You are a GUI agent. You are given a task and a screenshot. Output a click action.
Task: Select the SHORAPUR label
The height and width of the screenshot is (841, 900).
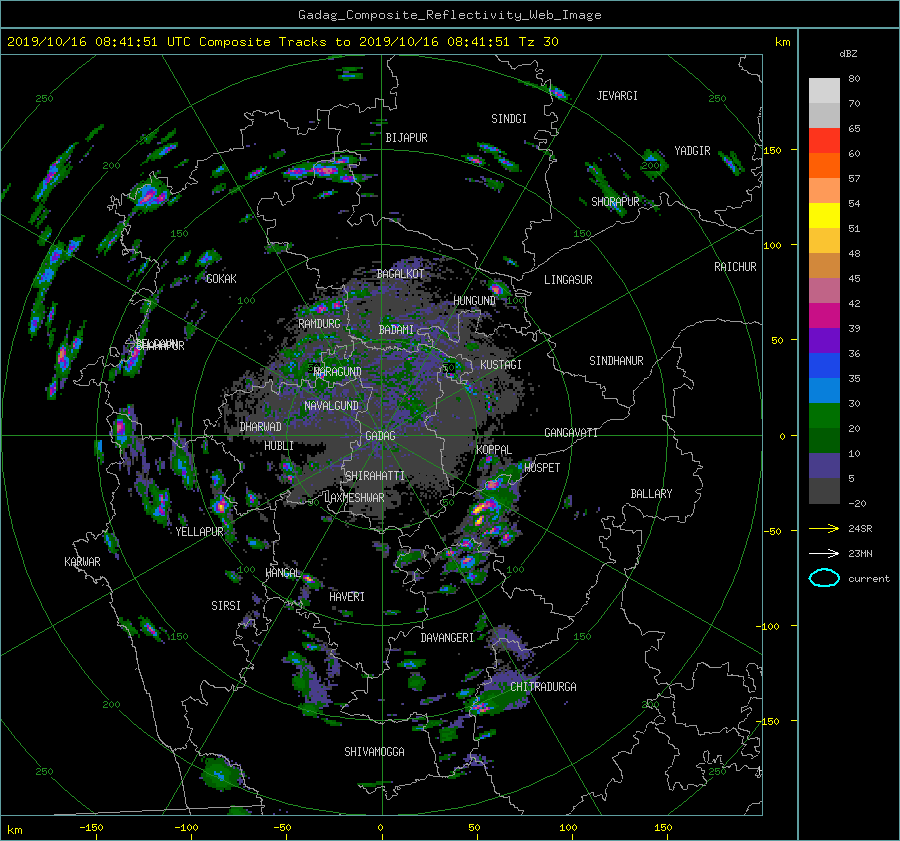(615, 202)
